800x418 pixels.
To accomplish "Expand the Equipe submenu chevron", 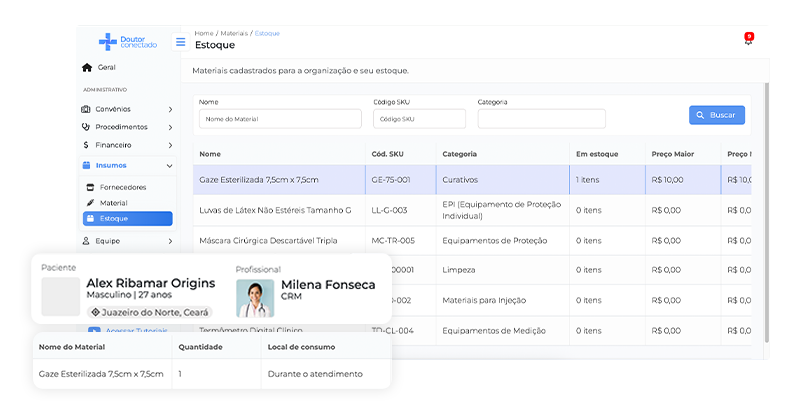I will [x=170, y=241].
